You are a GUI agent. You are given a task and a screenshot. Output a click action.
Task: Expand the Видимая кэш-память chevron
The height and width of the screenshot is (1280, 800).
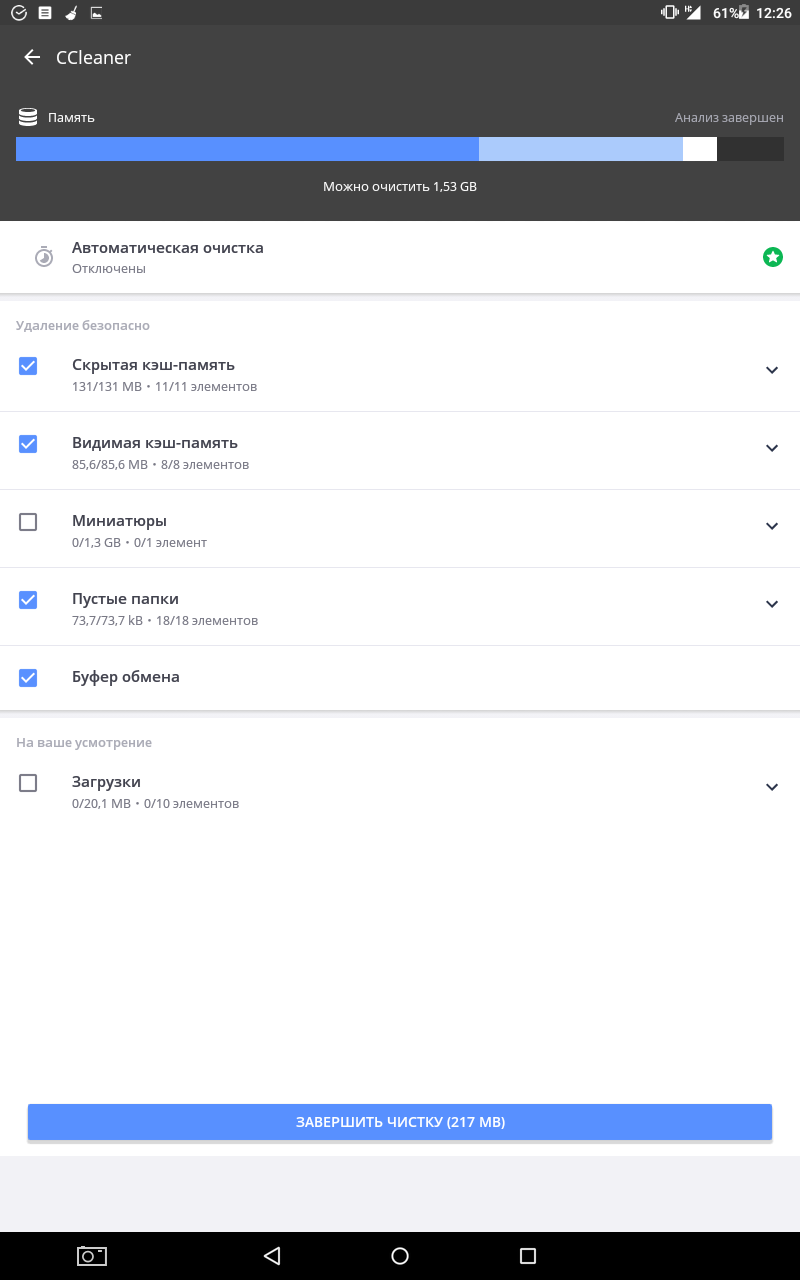coord(772,448)
